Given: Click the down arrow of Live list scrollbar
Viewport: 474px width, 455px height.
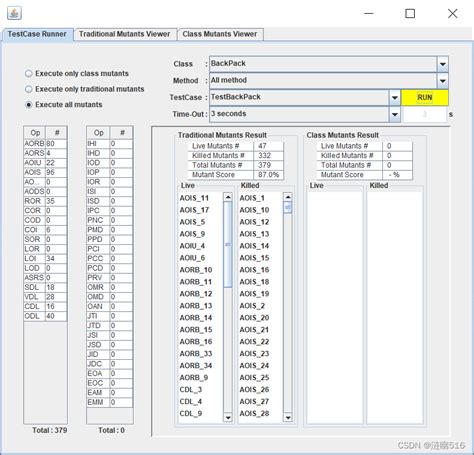Looking at the screenshot, I should (228, 417).
